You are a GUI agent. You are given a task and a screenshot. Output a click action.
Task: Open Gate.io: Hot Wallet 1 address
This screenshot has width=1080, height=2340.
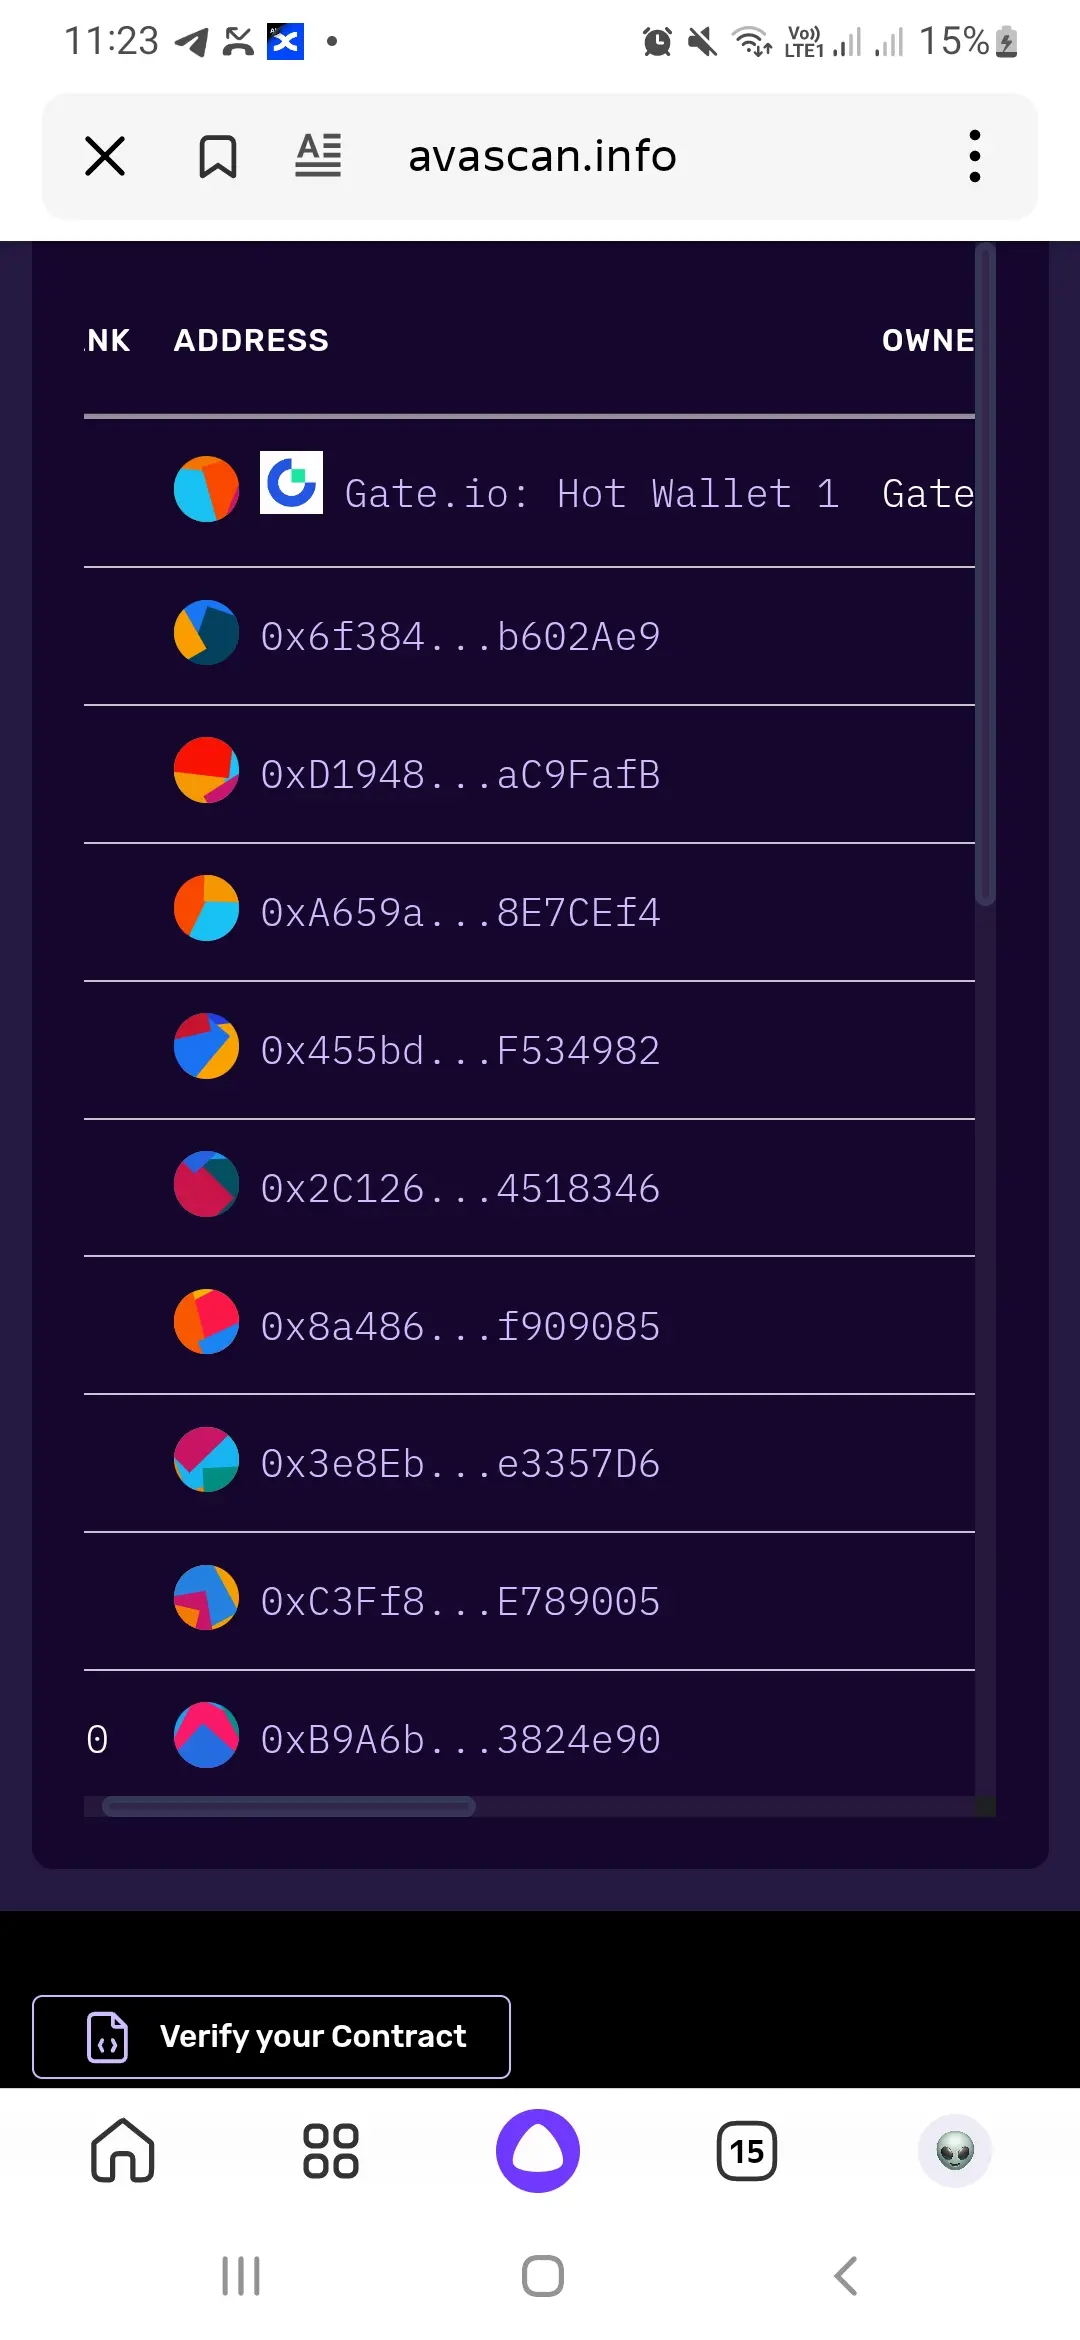click(x=591, y=494)
